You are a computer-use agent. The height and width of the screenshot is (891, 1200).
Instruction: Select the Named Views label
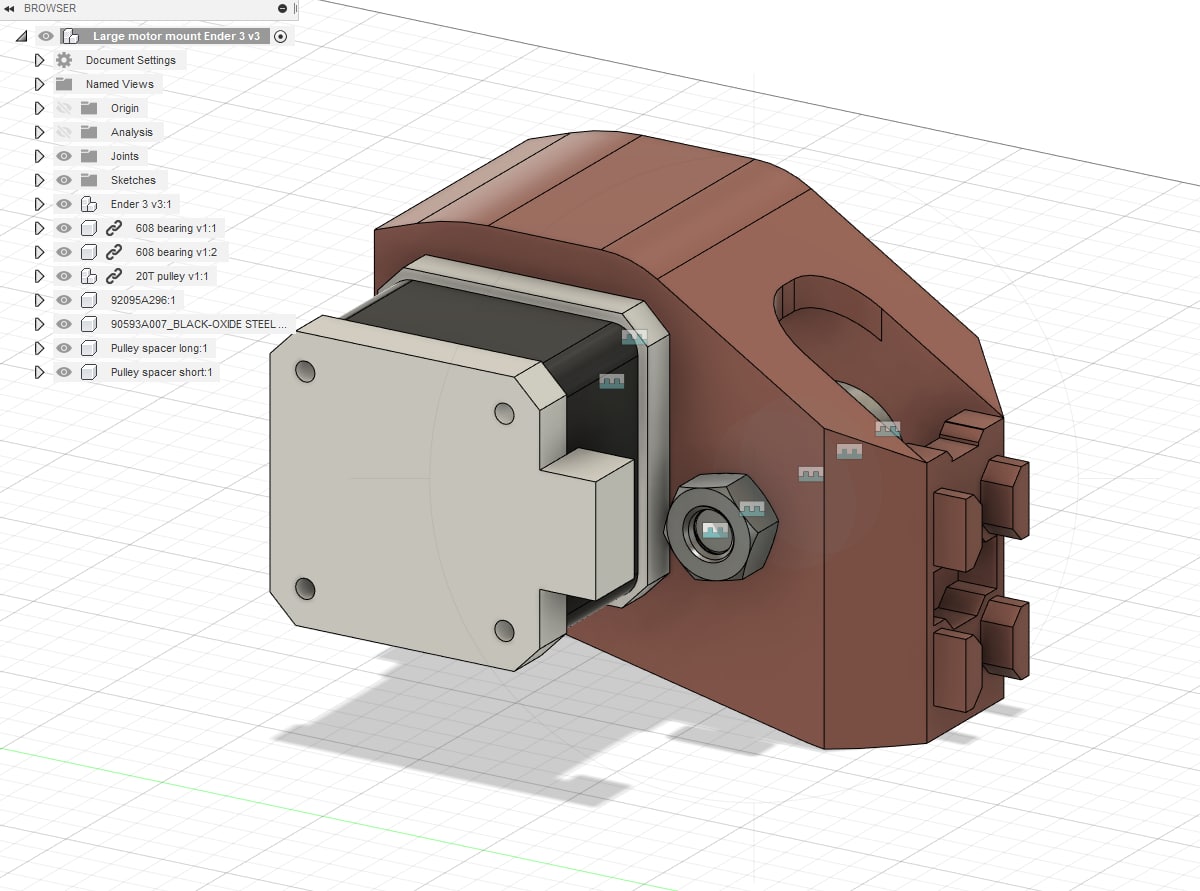(x=119, y=84)
